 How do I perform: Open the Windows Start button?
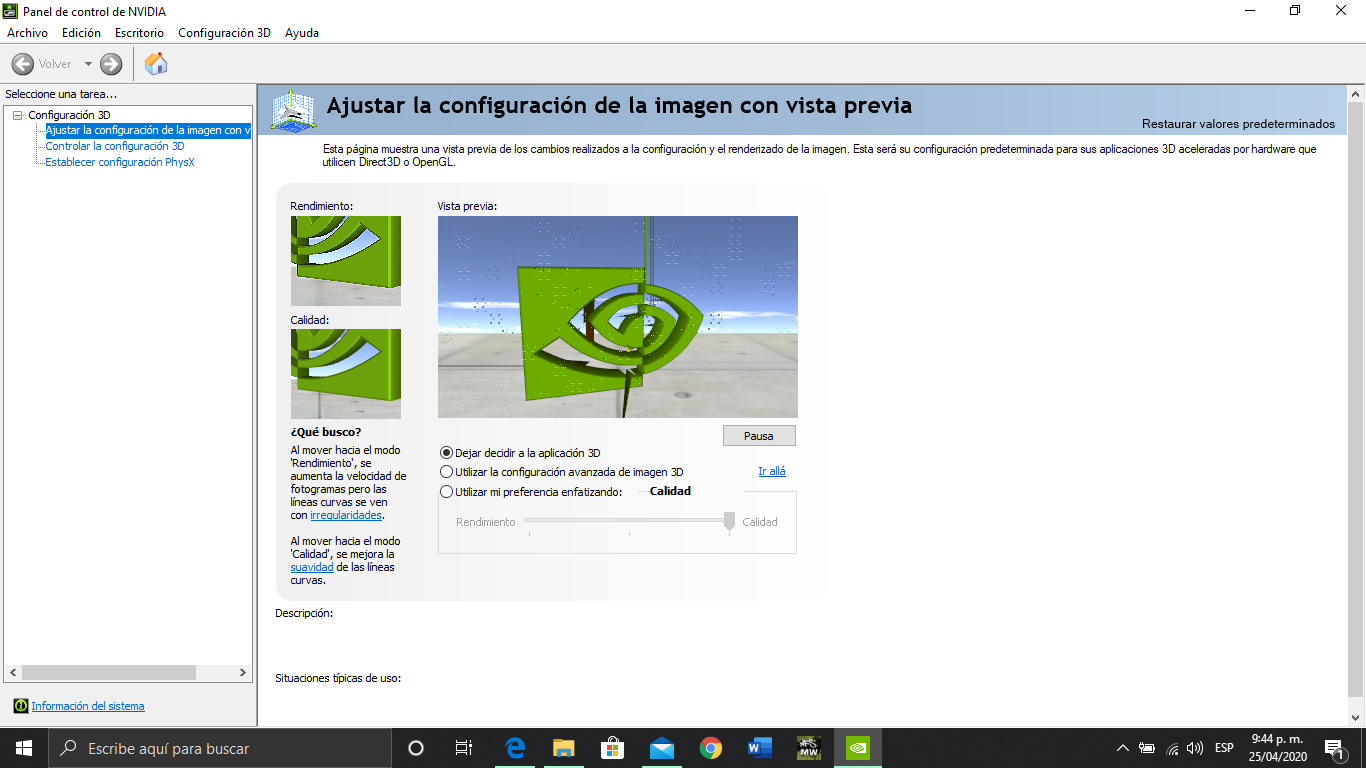pos(24,748)
